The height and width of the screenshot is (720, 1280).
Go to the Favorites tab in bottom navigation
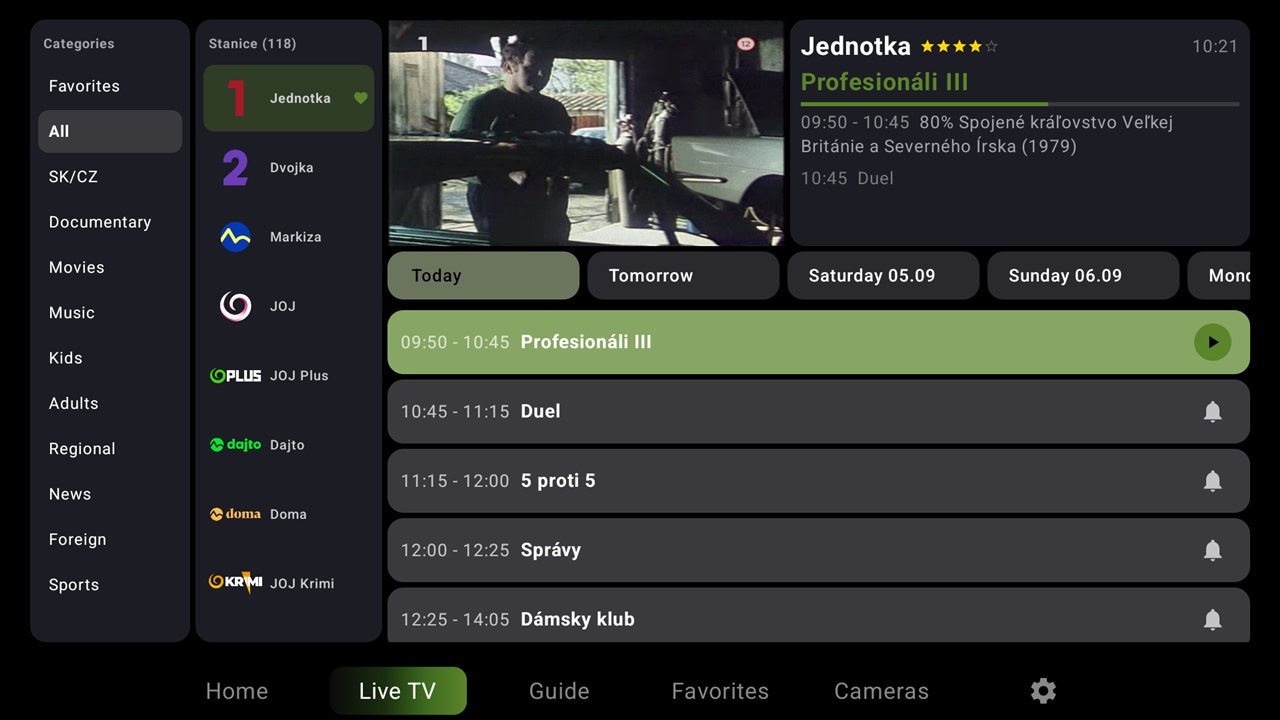point(720,691)
